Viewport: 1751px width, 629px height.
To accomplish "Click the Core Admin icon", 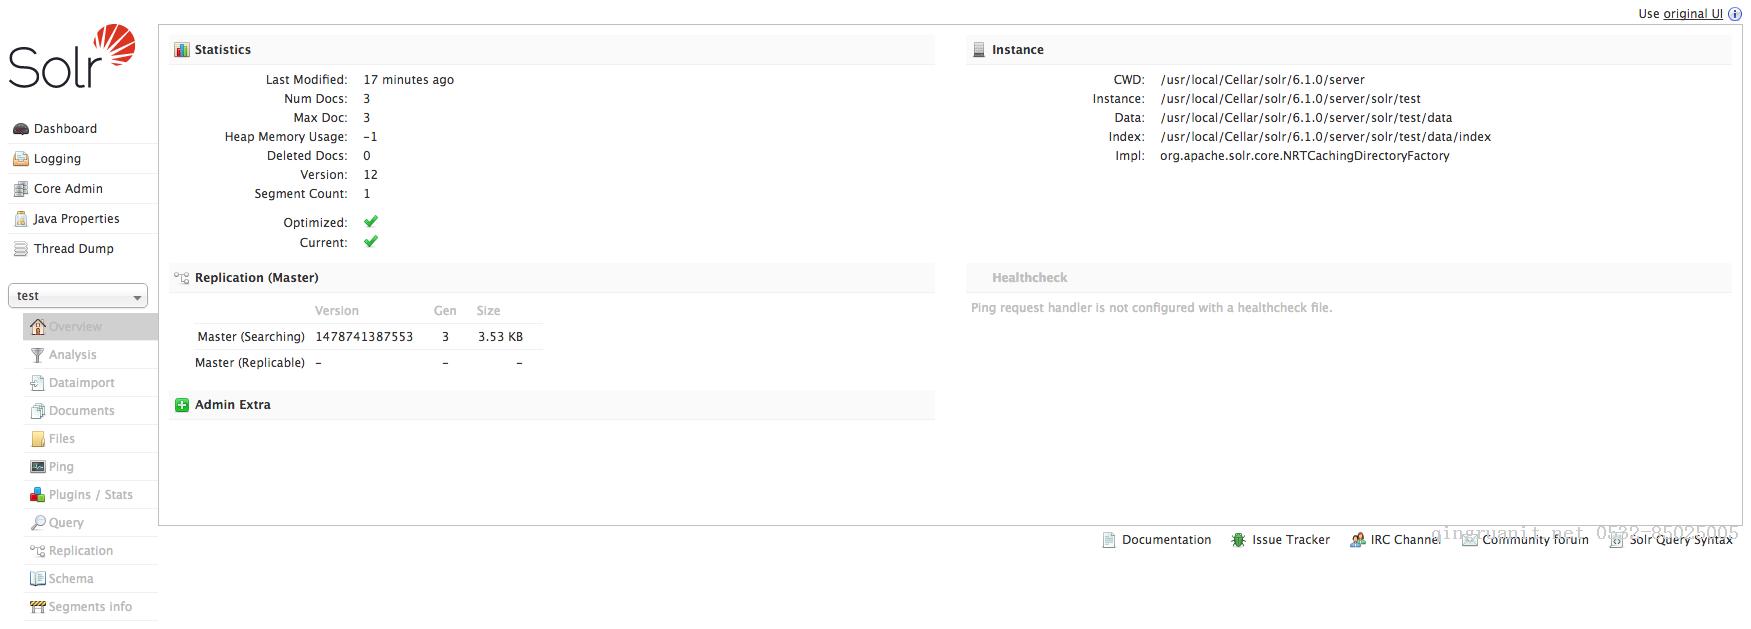I will click(20, 189).
